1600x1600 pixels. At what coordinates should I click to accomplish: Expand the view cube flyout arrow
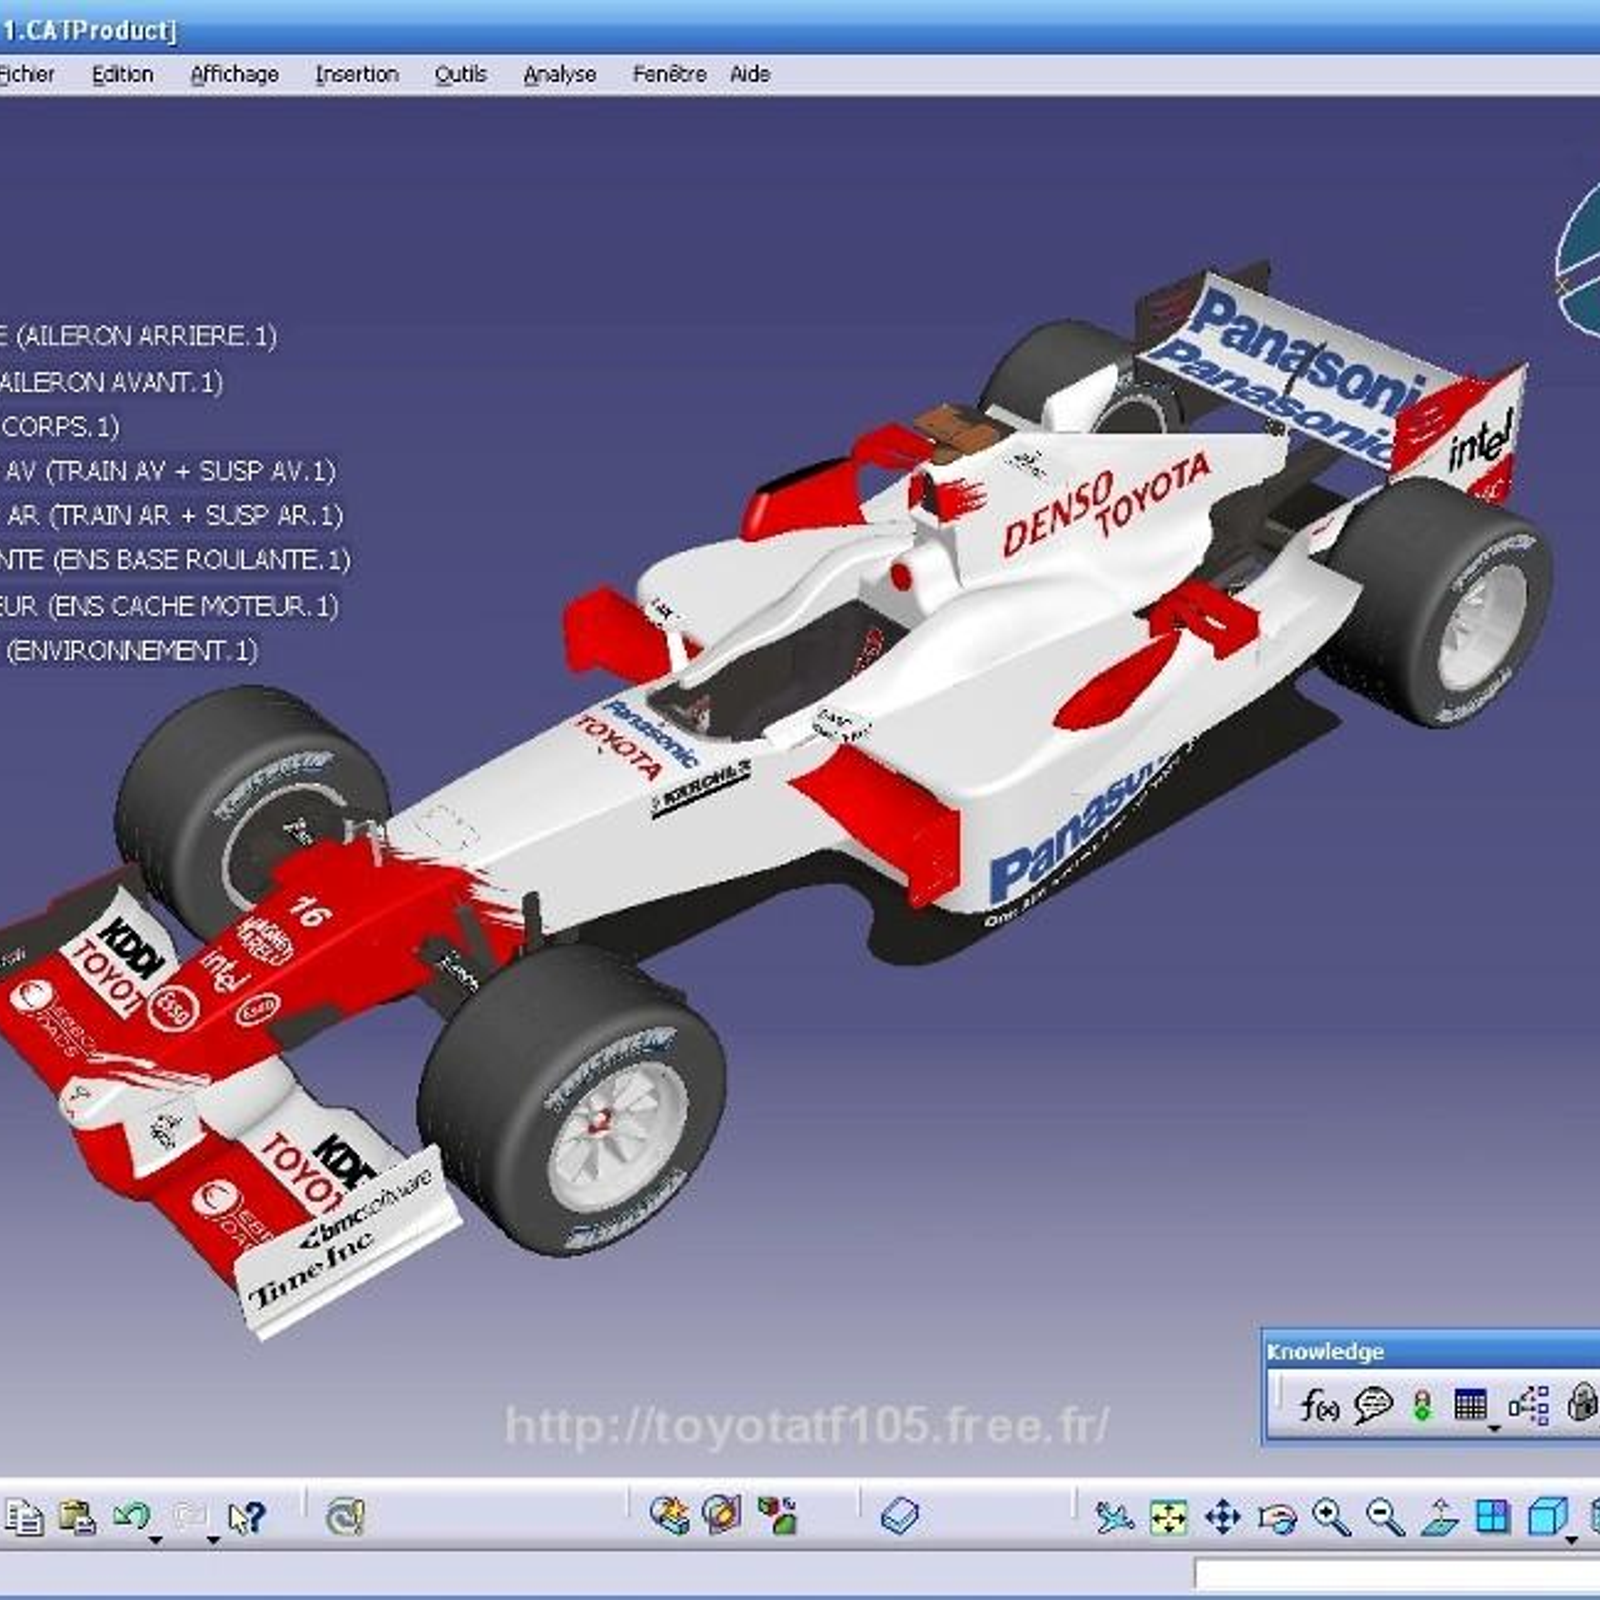(1571, 1541)
